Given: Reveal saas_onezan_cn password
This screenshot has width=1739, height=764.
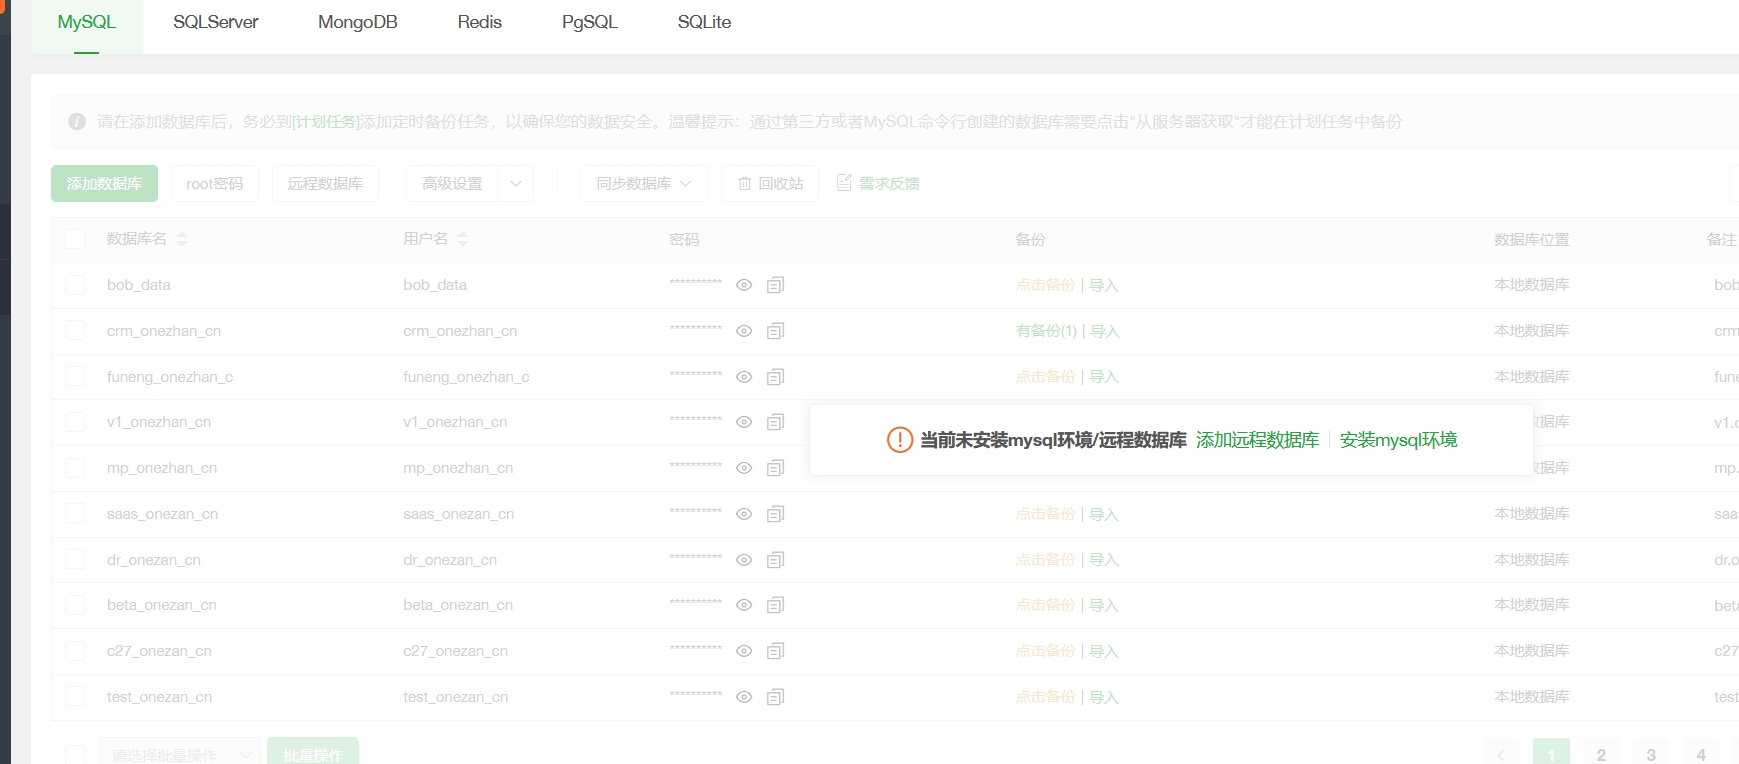Looking at the screenshot, I should coord(744,514).
